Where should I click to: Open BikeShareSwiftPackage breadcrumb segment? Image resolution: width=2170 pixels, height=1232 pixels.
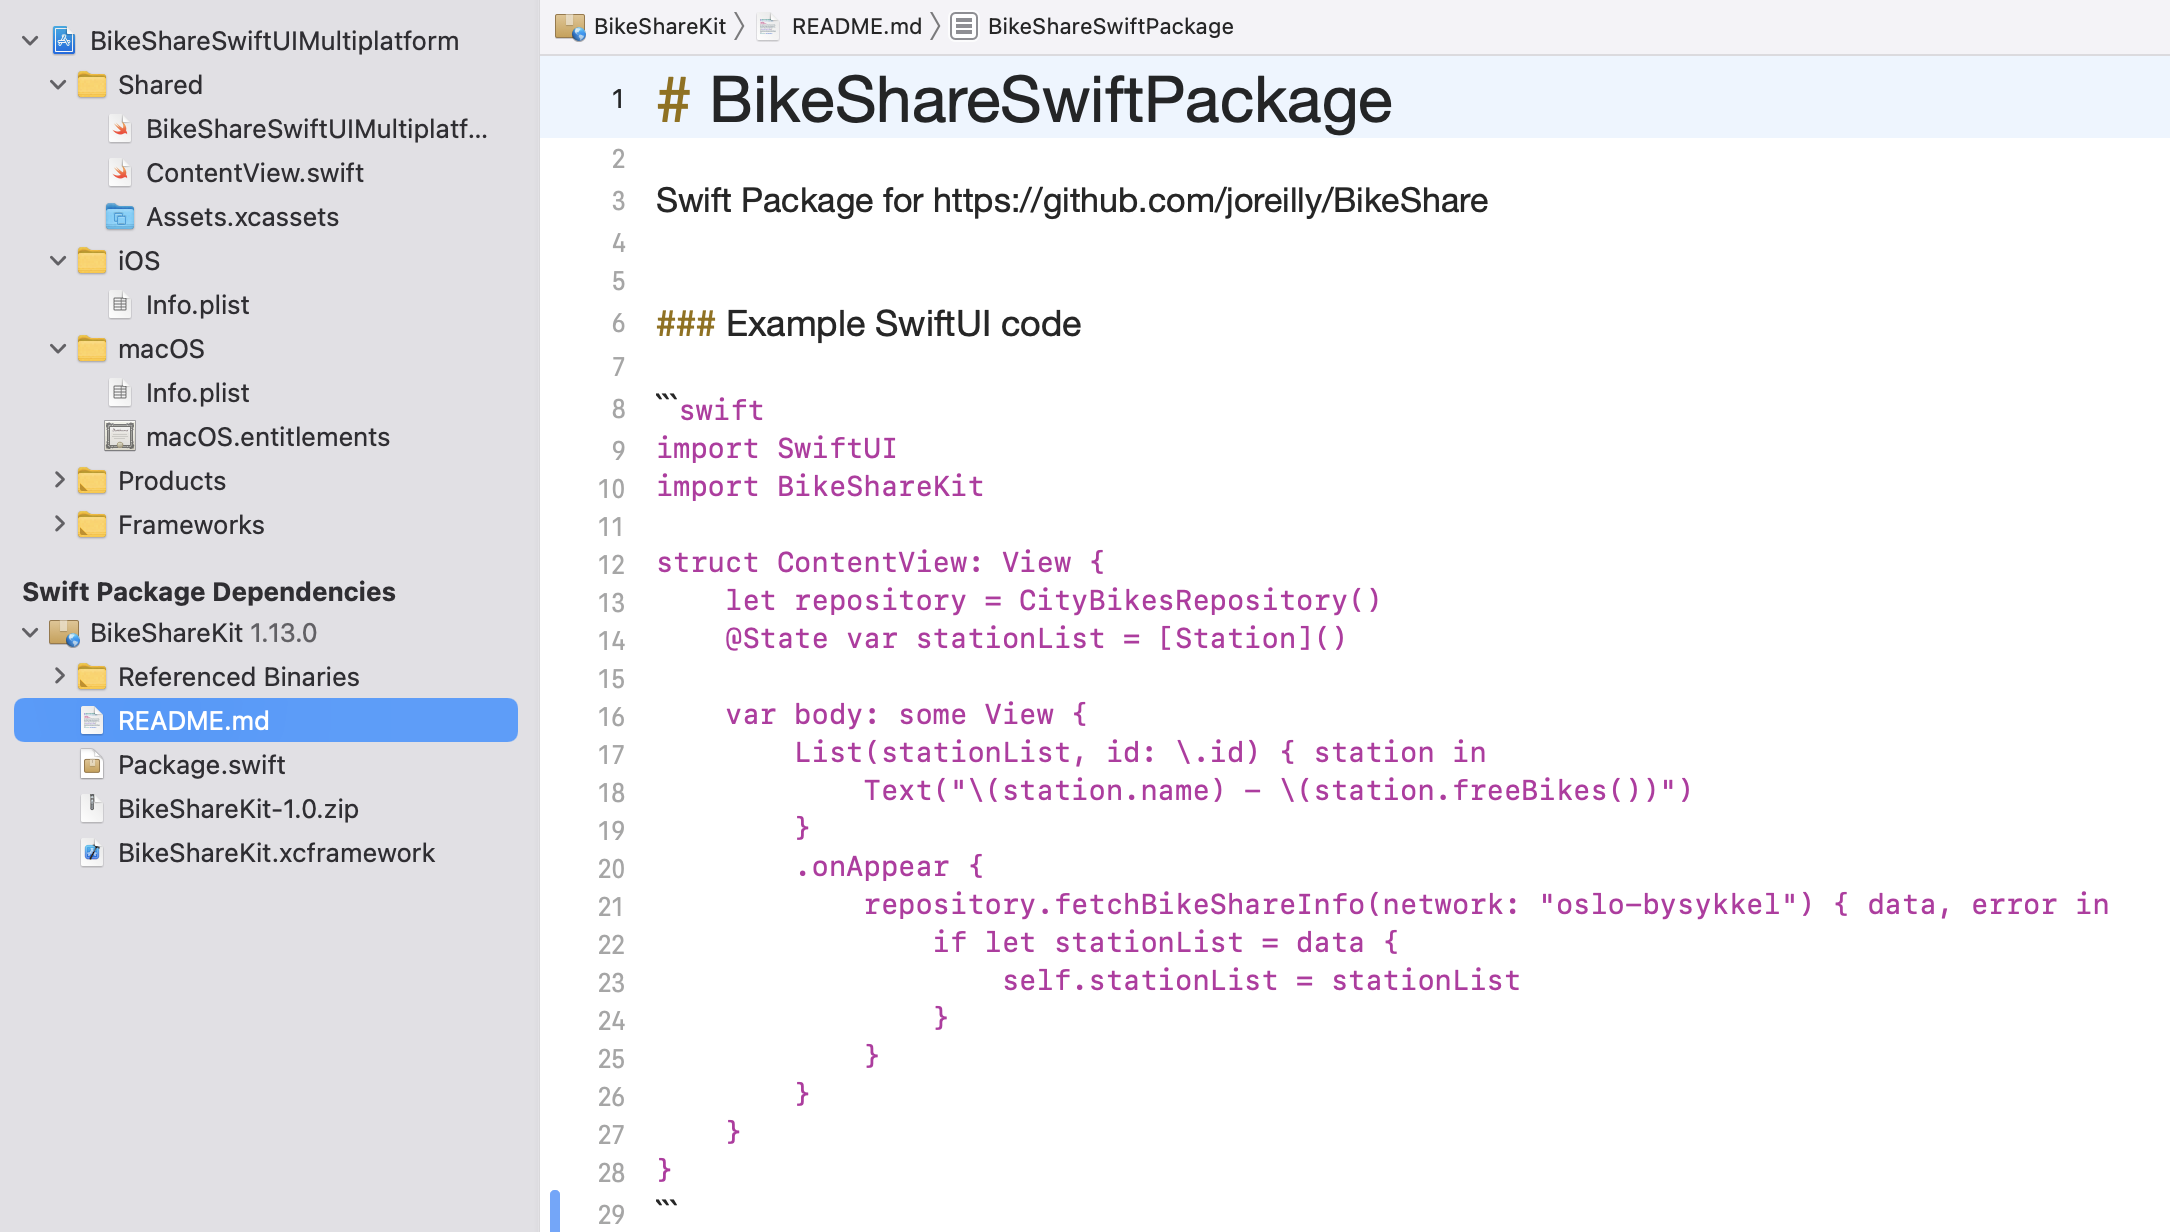click(1111, 27)
